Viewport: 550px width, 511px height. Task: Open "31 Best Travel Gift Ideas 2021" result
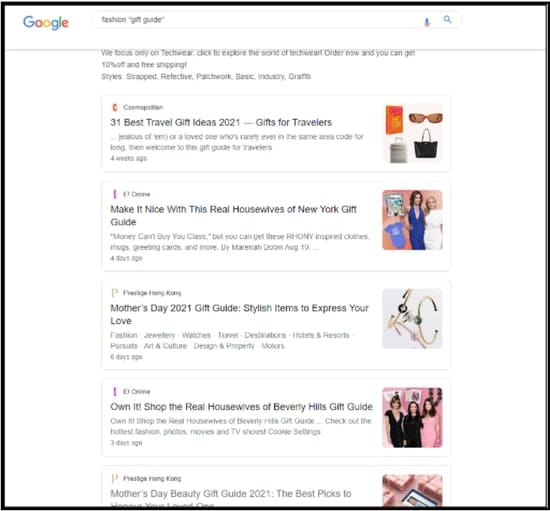click(221, 122)
